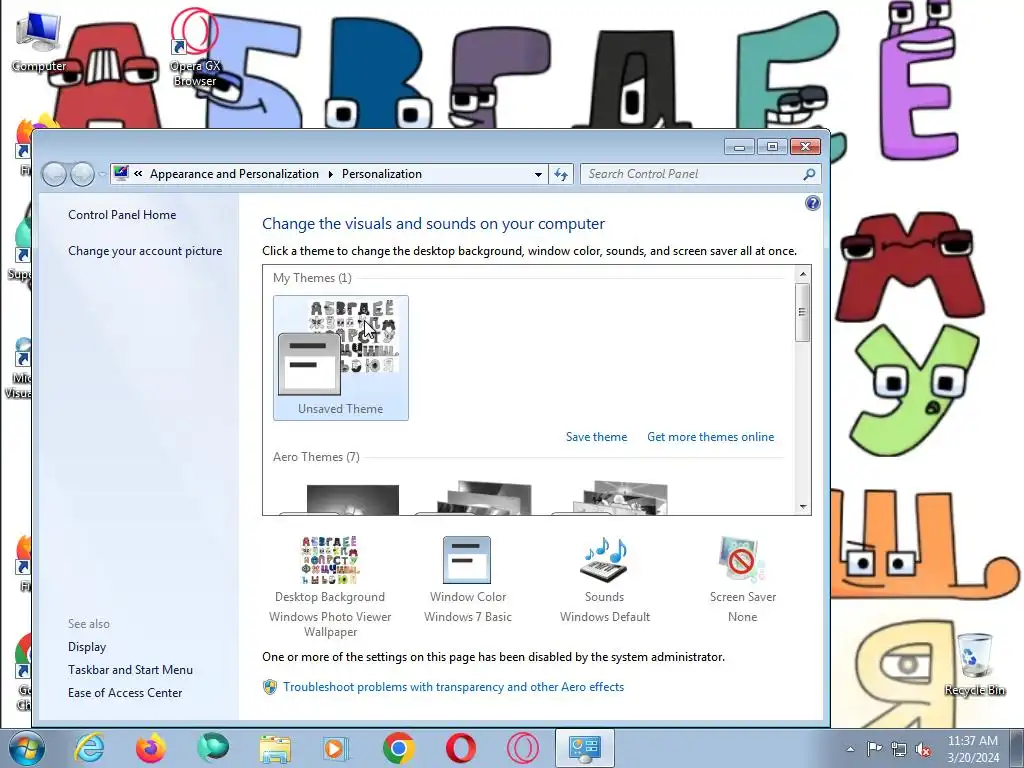The height and width of the screenshot is (768, 1024).
Task: Select the Unsaved Theme thumbnail
Action: coord(341,358)
